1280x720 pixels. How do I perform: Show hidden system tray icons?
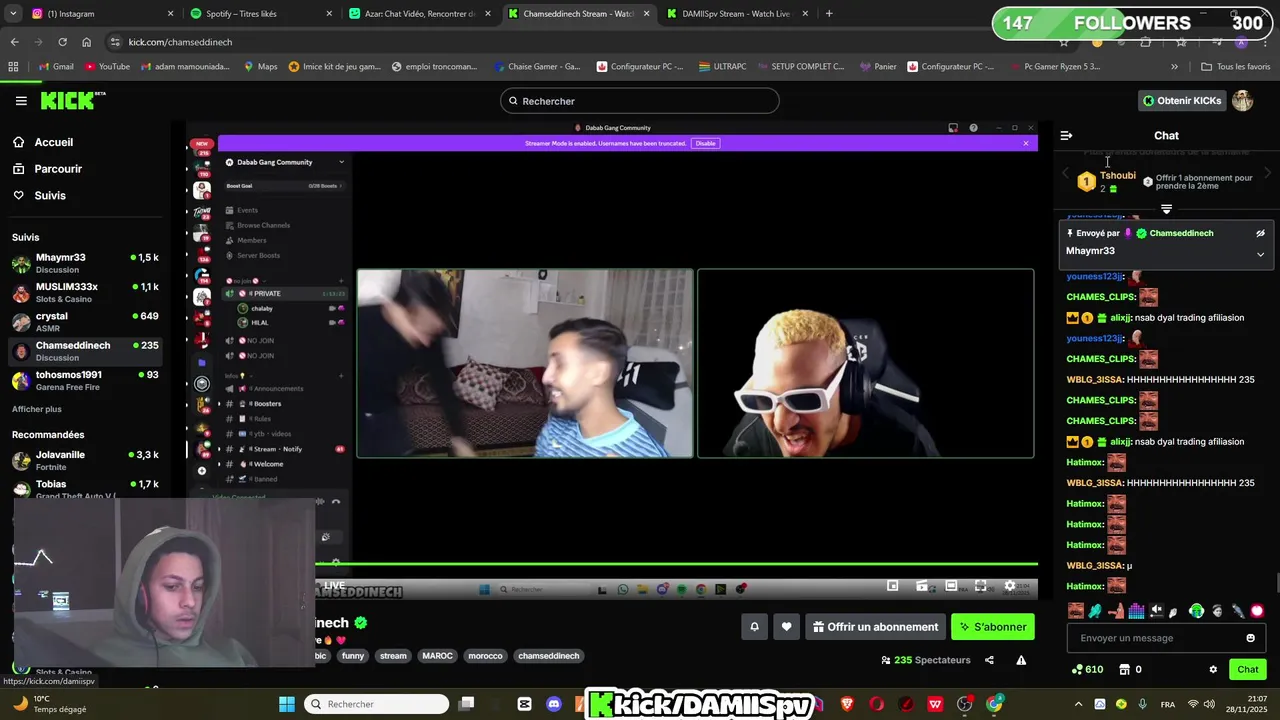(1078, 704)
